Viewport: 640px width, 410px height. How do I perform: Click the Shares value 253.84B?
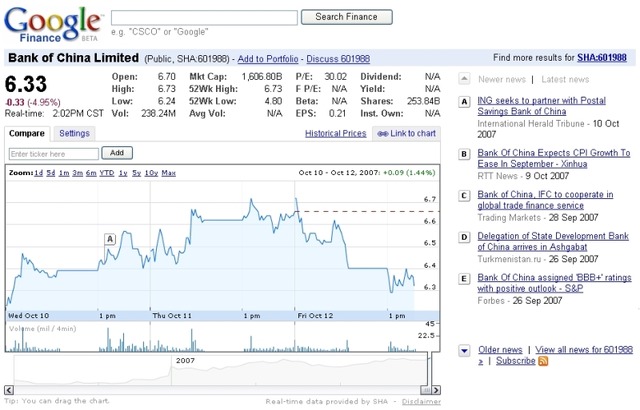click(423, 101)
